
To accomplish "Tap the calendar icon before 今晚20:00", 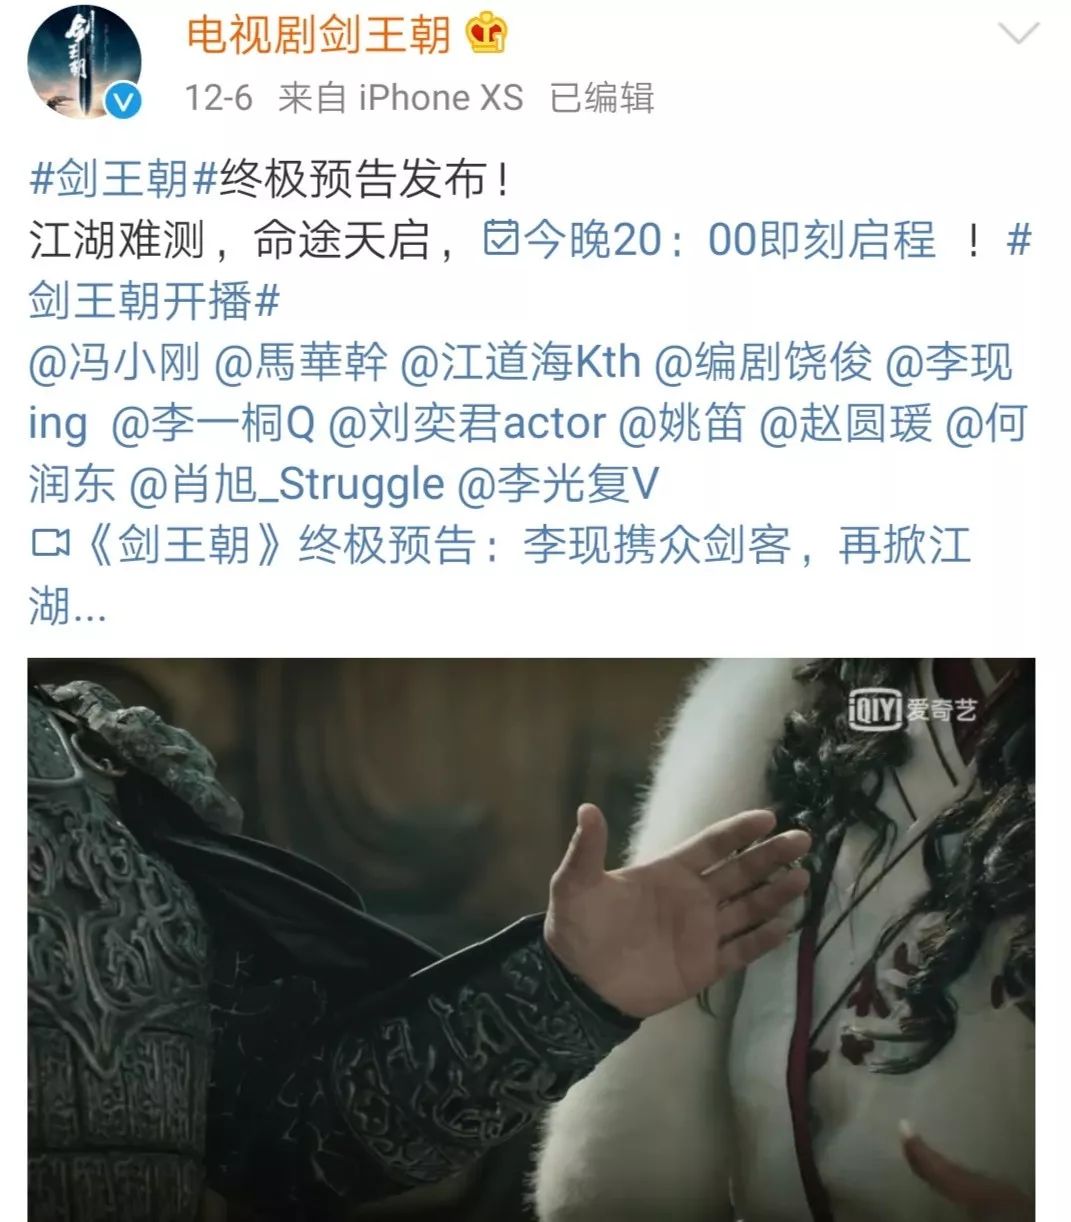I will (502, 240).
